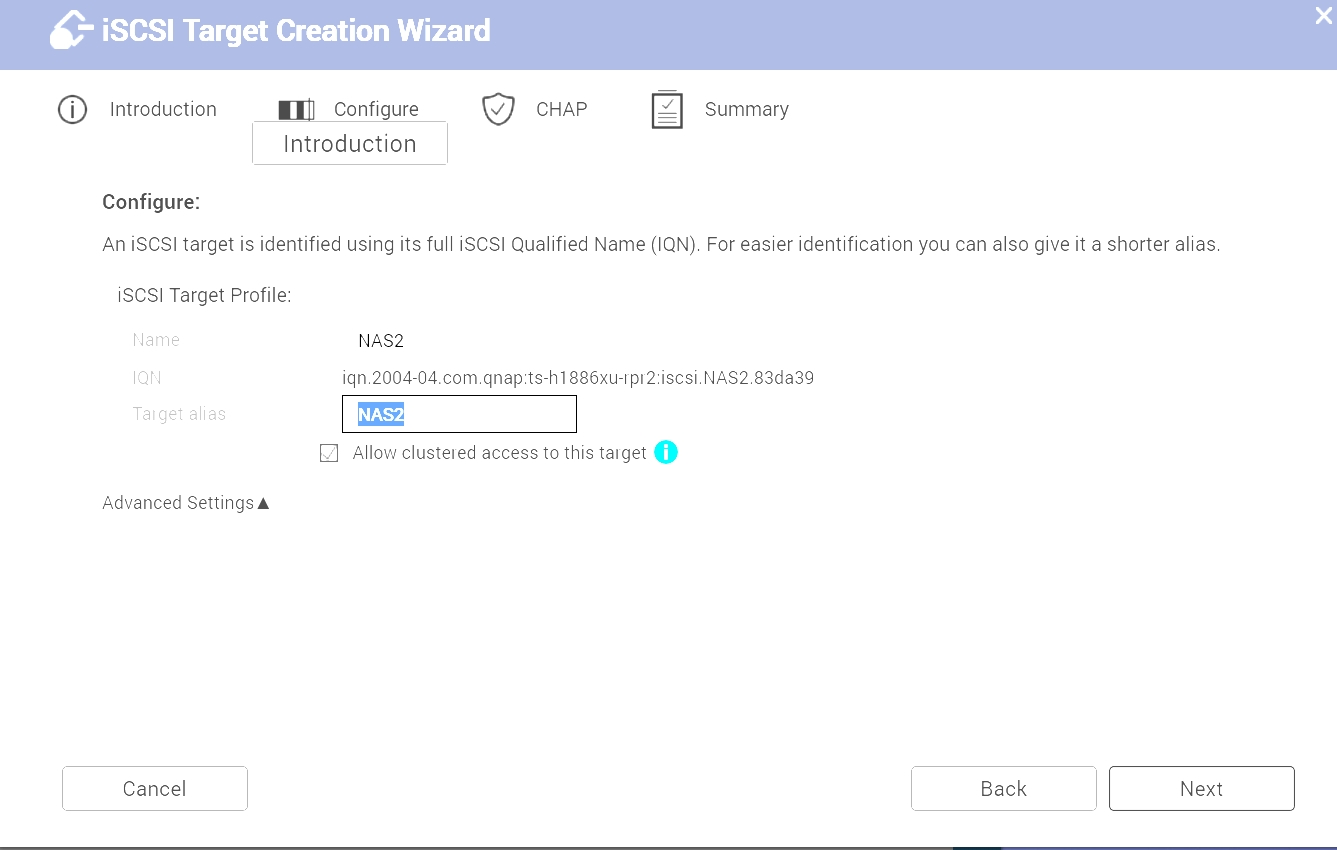Click the teal info icon beside clustered access
The height and width of the screenshot is (850, 1337).
(x=665, y=452)
